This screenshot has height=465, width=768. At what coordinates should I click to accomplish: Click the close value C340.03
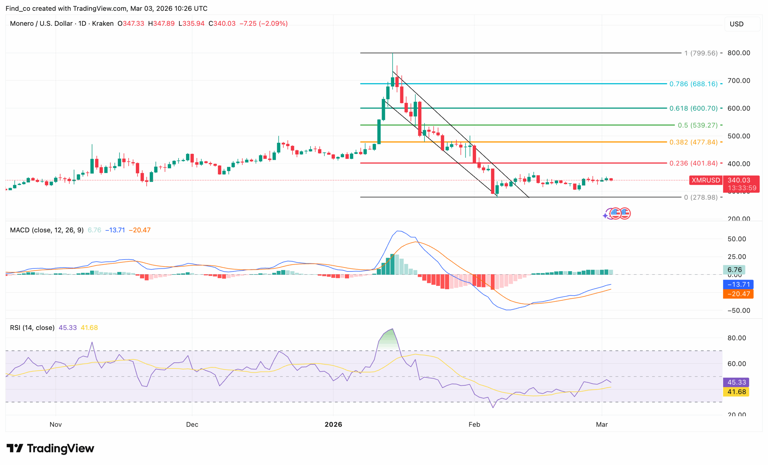[x=222, y=24]
